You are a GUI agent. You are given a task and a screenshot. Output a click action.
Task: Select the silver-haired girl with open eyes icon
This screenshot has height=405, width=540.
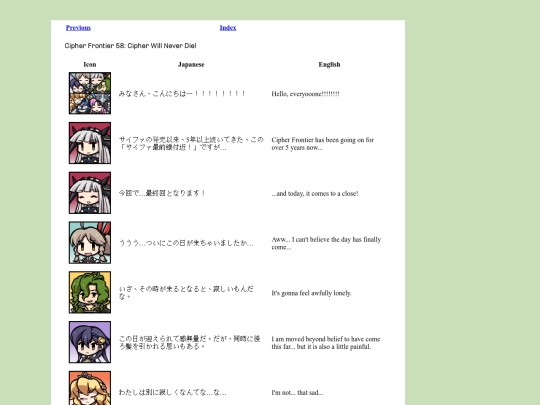click(90, 143)
